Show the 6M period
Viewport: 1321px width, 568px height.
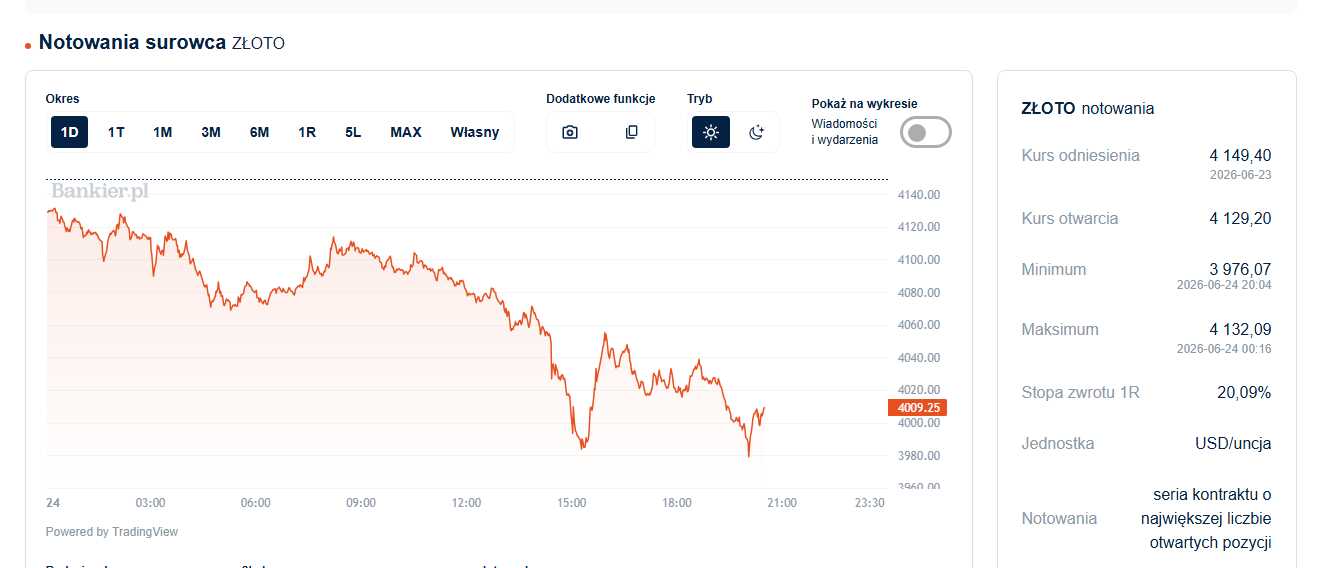click(x=259, y=132)
